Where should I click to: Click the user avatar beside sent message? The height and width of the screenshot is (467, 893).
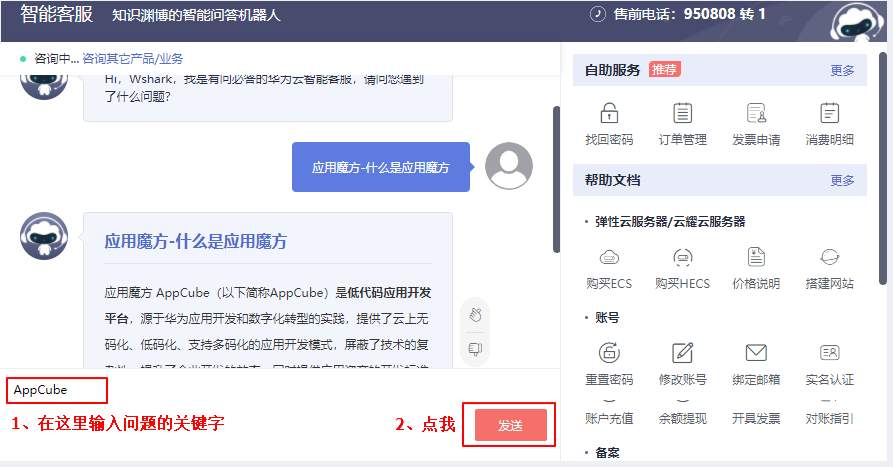coord(509,166)
